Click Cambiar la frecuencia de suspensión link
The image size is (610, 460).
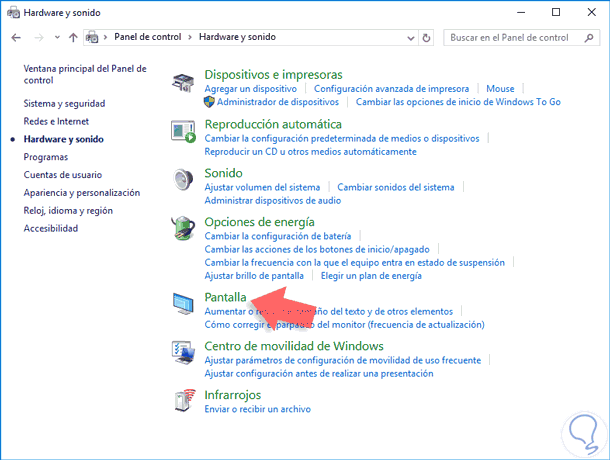coord(354,263)
